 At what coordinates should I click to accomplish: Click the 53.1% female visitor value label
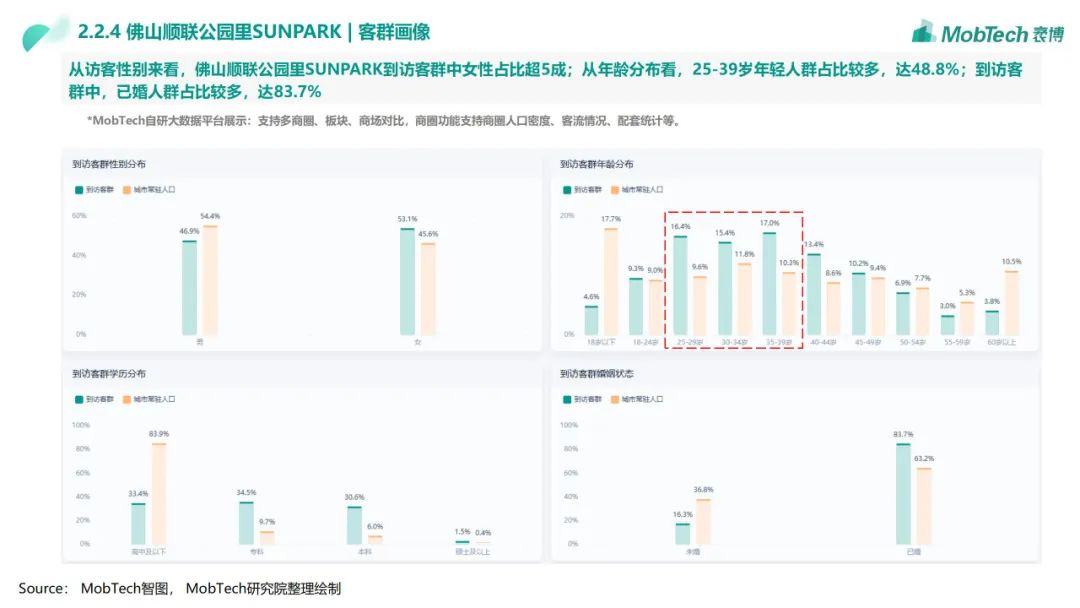[x=407, y=219]
